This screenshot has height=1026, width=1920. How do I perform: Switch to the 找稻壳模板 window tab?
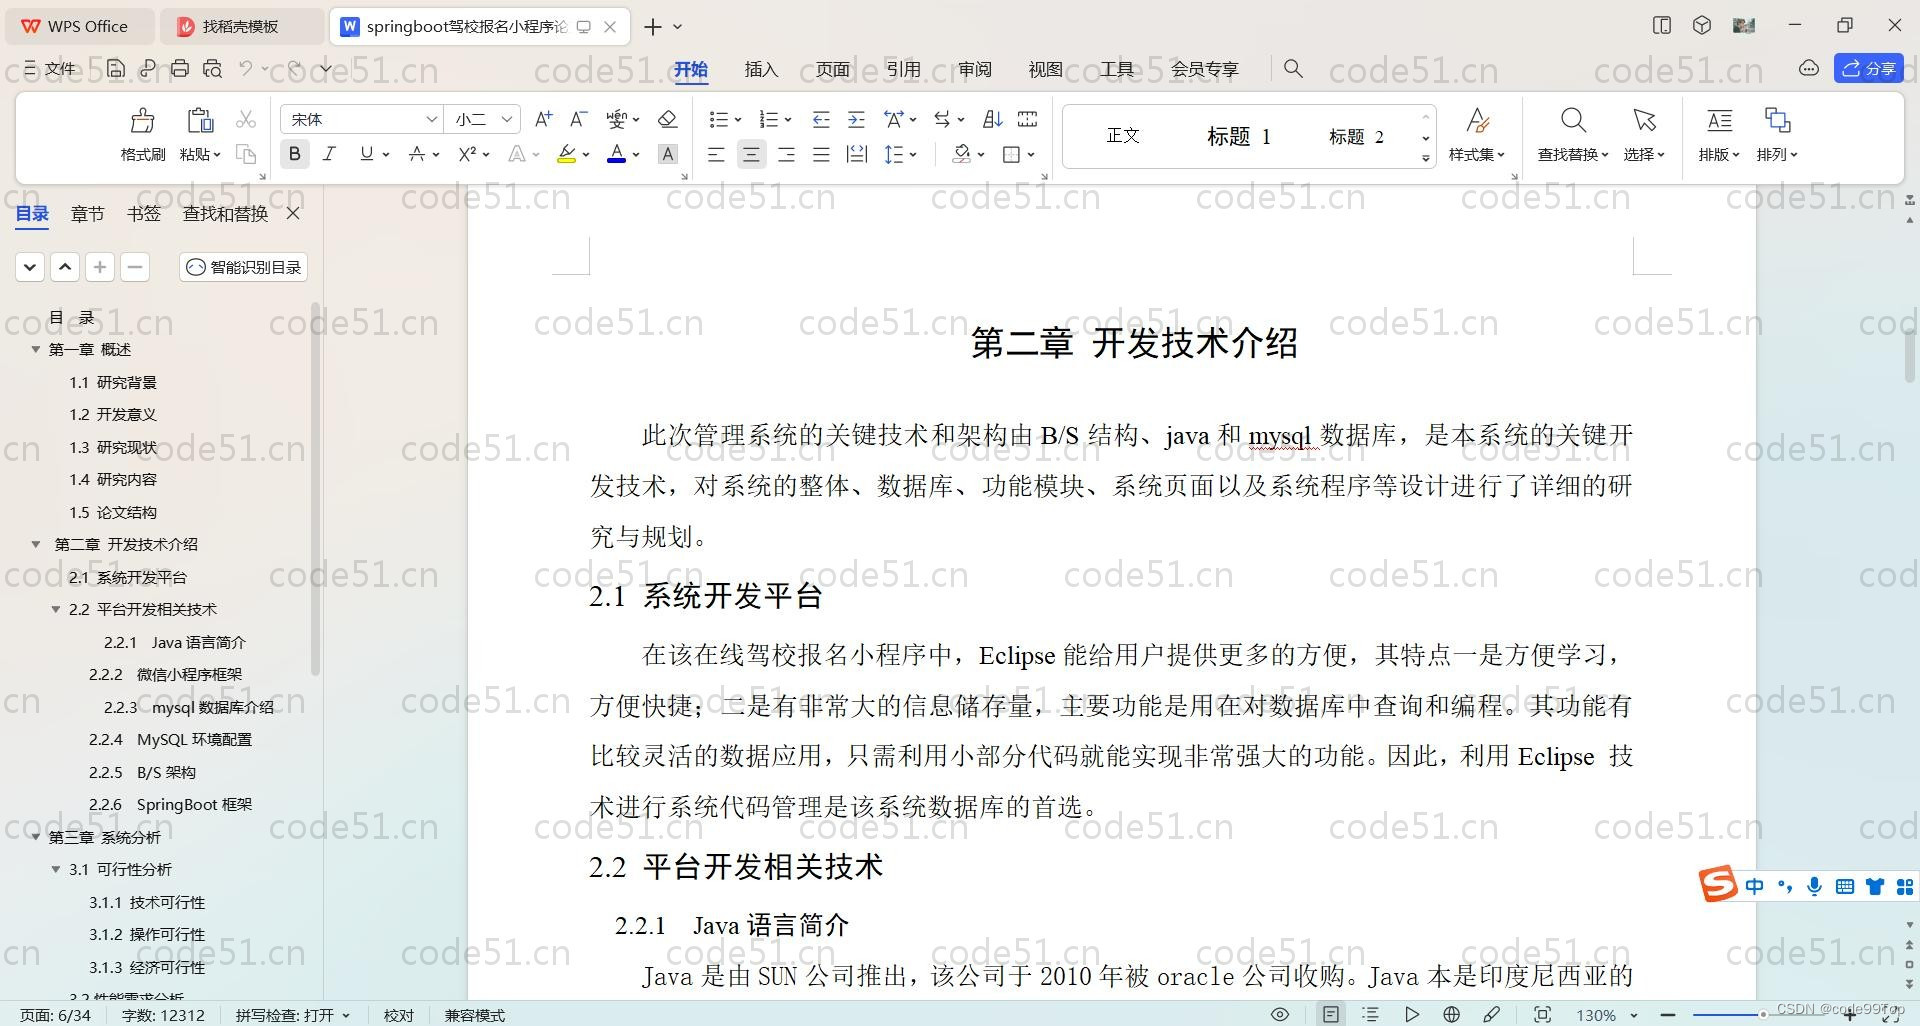241,26
